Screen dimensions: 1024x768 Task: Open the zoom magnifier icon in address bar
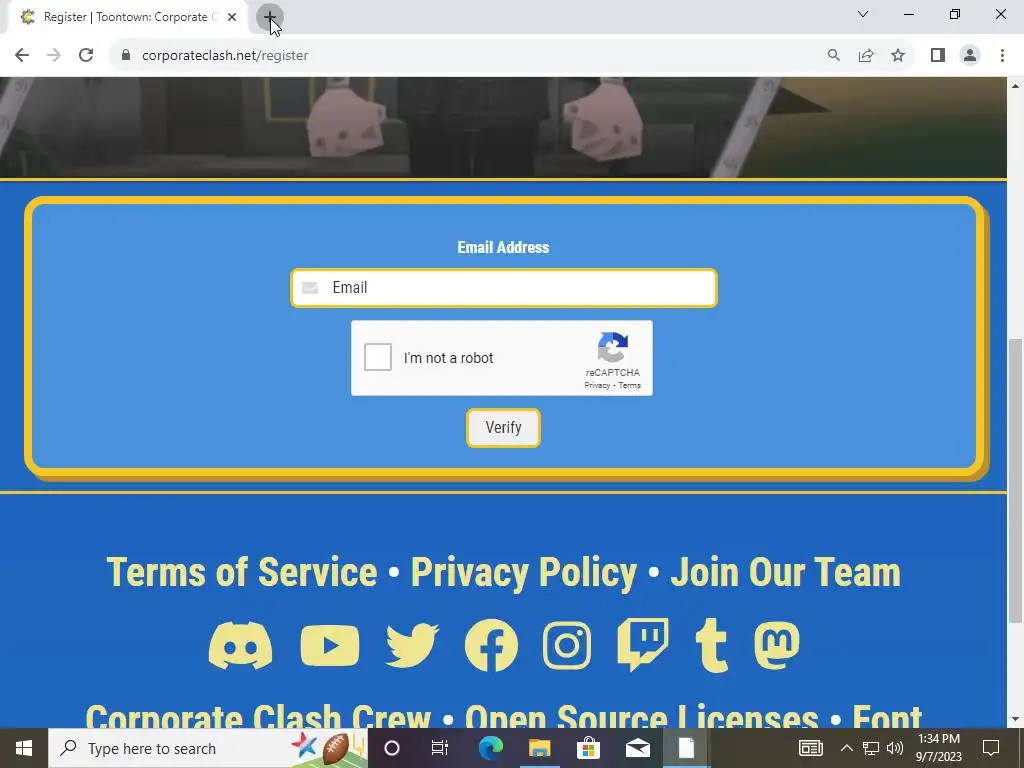[833, 56]
